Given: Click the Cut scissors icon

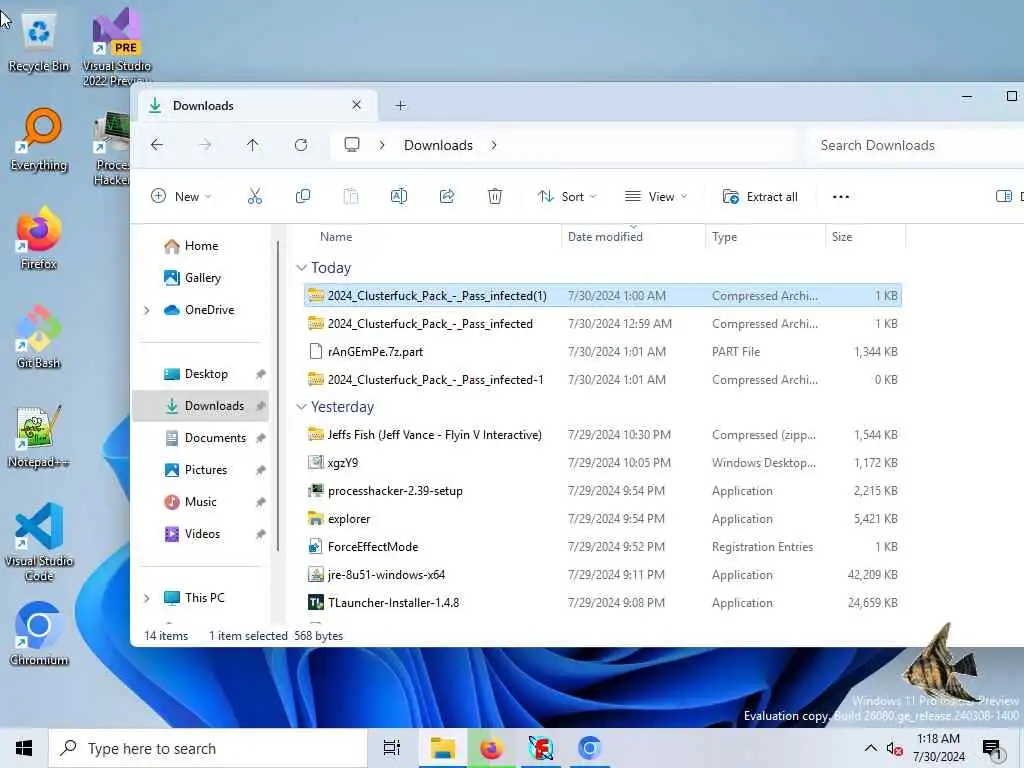Looking at the screenshot, I should point(255,197).
